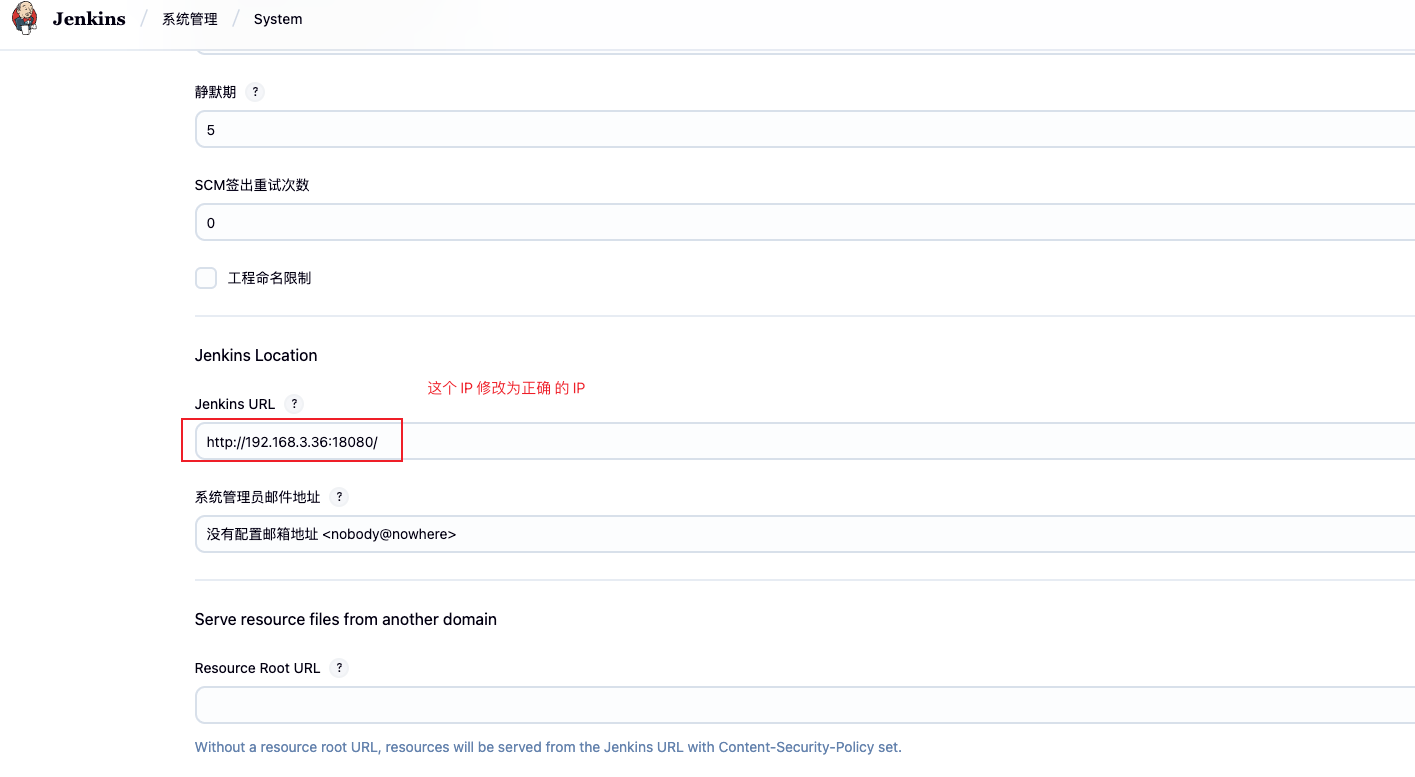This screenshot has width=1415, height=777.
Task: Click the Serve resource files heading
Action: click(x=345, y=619)
